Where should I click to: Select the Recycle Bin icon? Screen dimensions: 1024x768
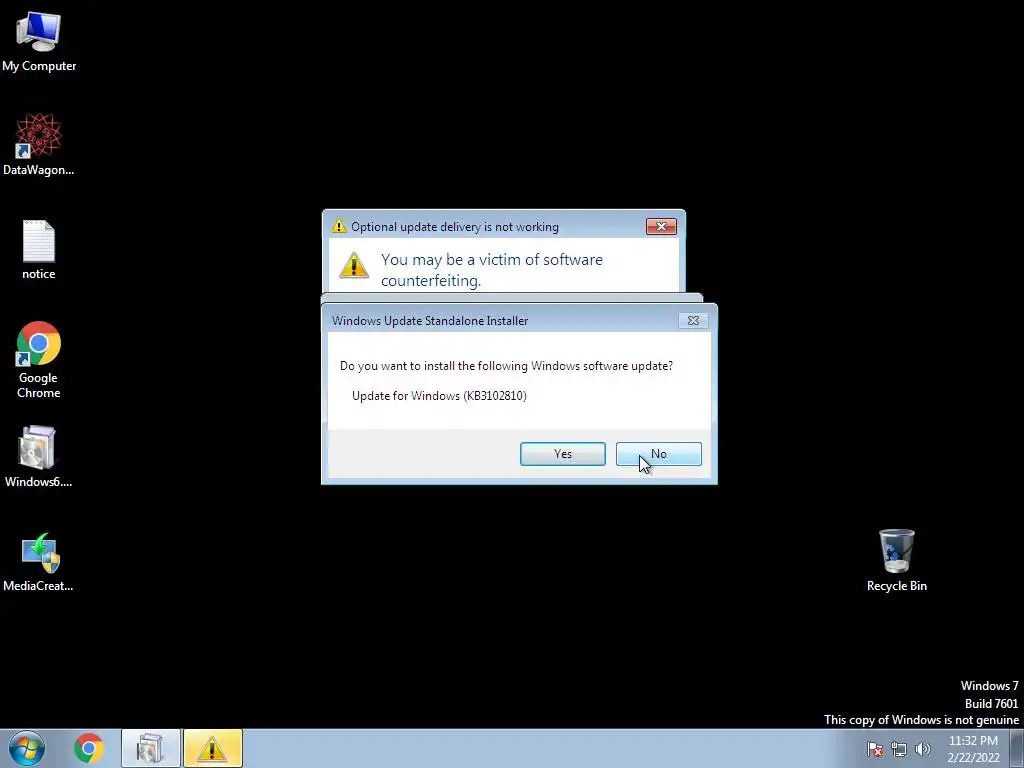pos(897,560)
